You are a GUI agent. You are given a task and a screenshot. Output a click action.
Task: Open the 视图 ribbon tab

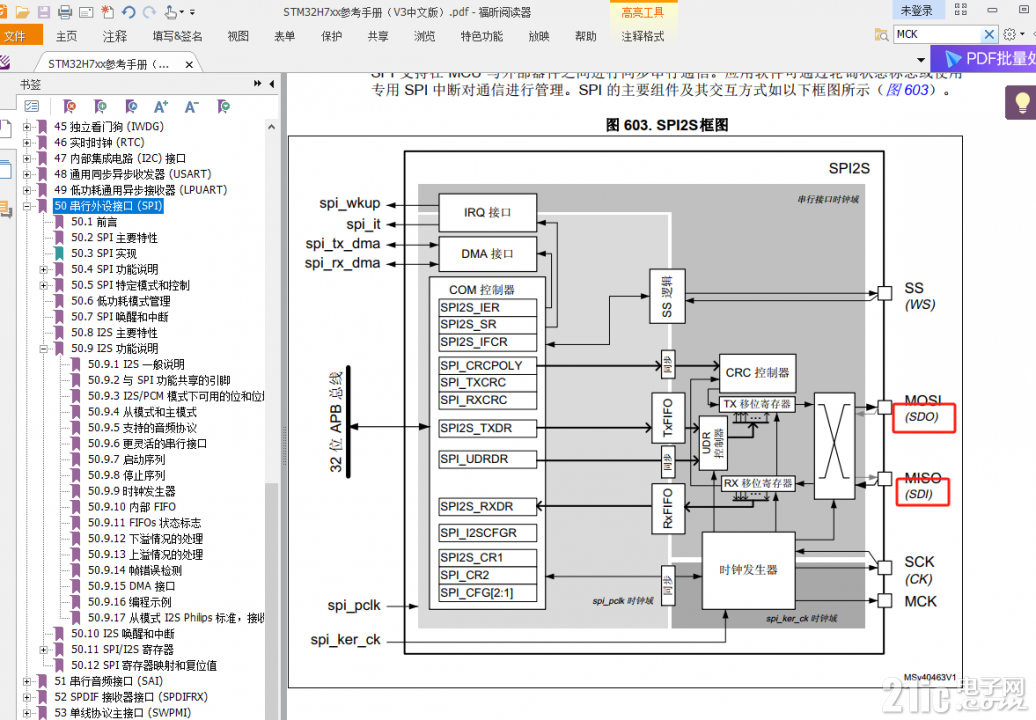coord(238,36)
